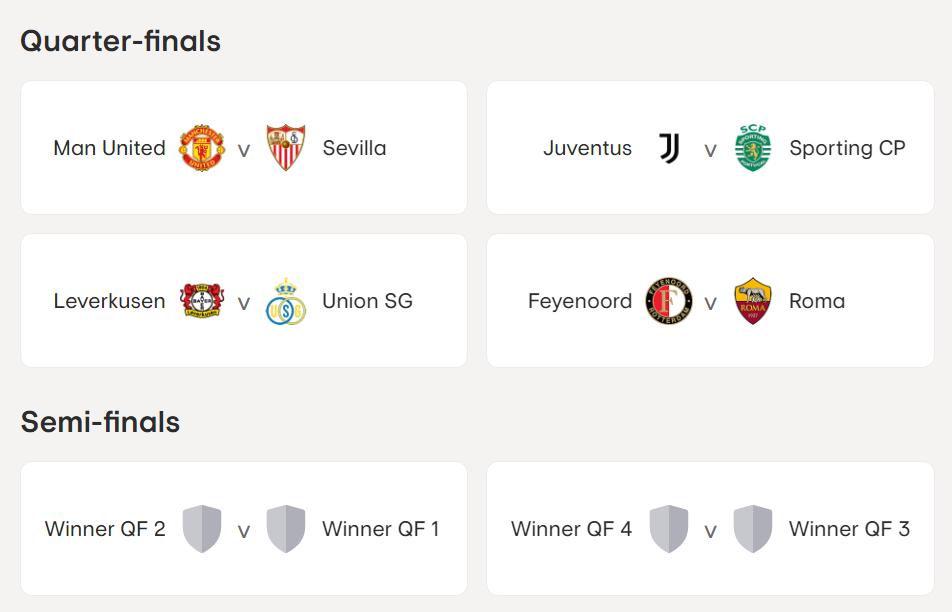Screen dimensions: 952x612
Task: Click the Feyenoord round crest
Action: 669,301
